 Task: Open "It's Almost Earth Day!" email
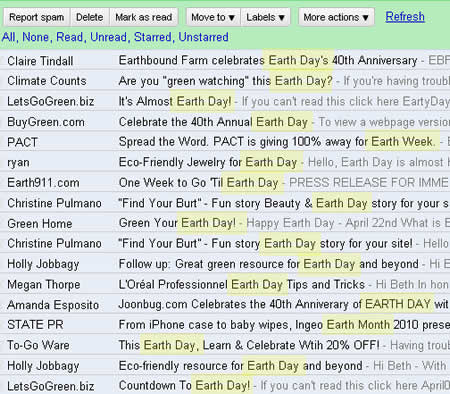(x=225, y=101)
